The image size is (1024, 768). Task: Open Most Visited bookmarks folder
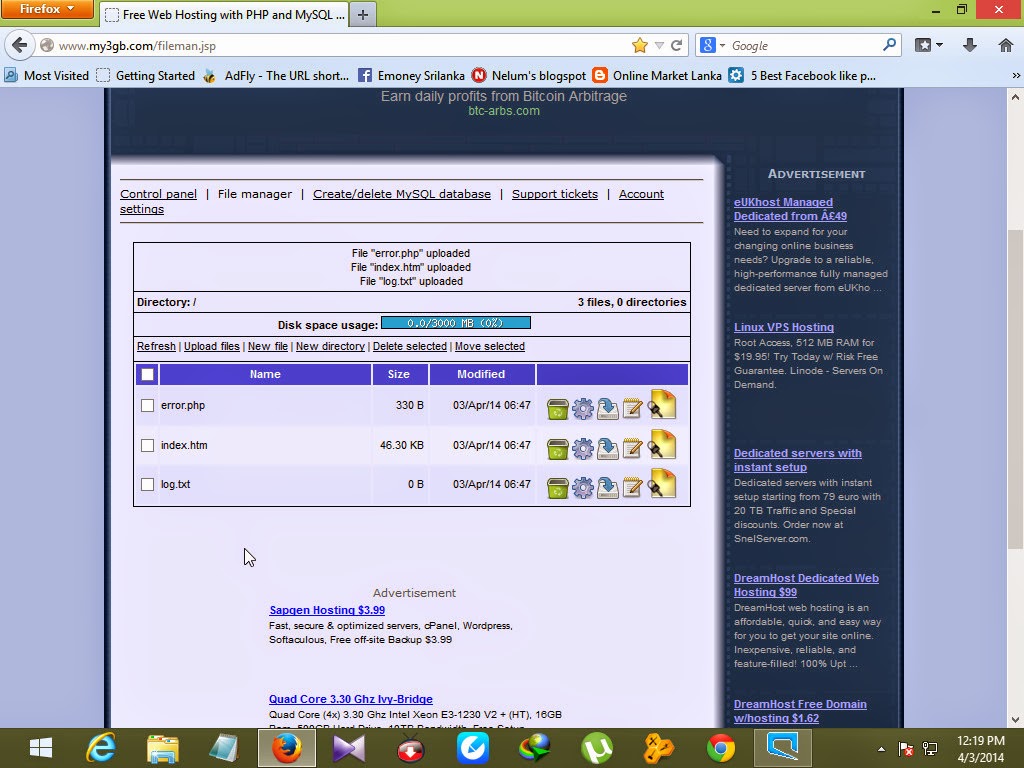click(x=46, y=76)
